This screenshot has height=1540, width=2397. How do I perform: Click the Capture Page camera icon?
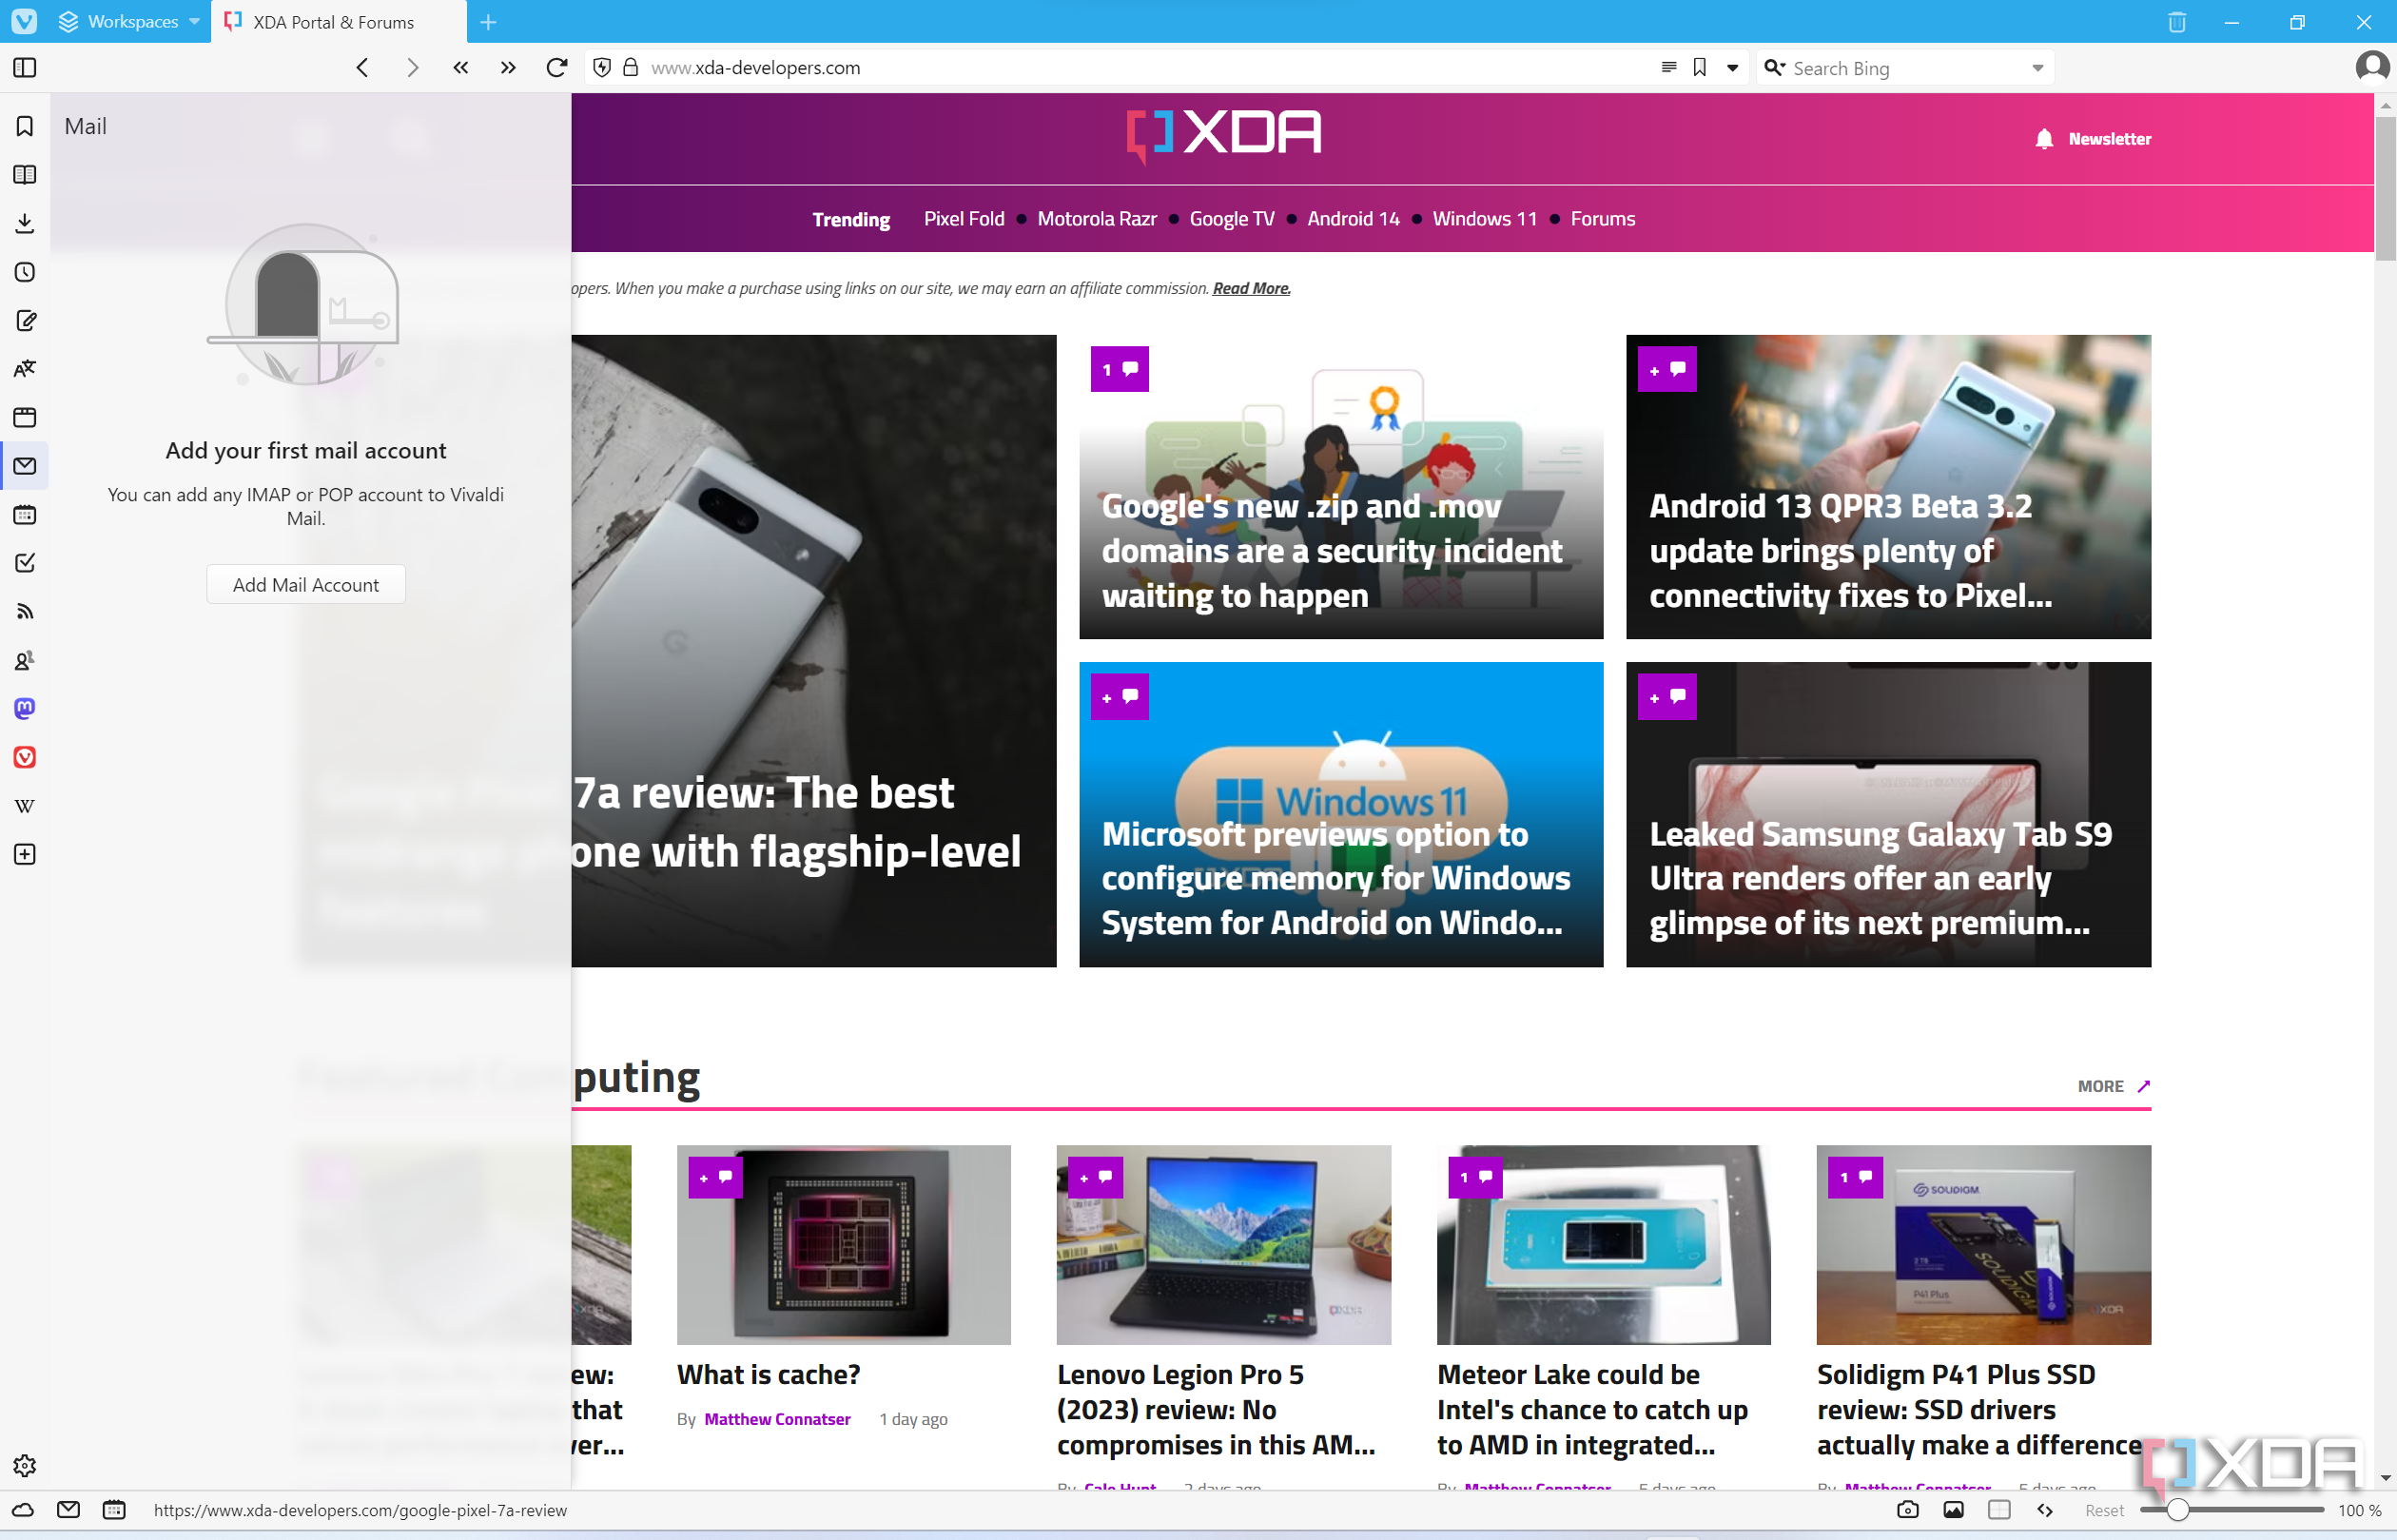tap(1907, 1510)
